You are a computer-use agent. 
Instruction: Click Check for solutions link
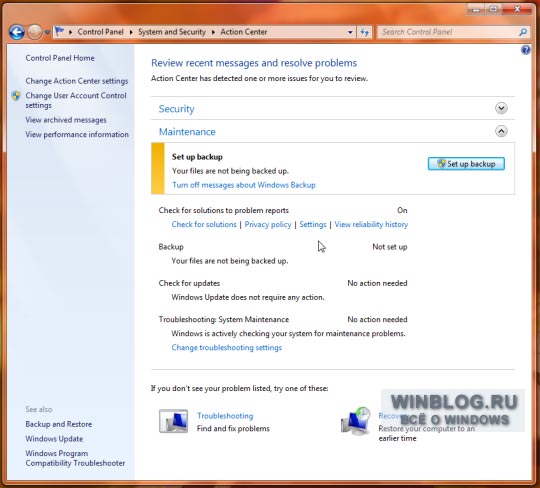[x=204, y=225]
